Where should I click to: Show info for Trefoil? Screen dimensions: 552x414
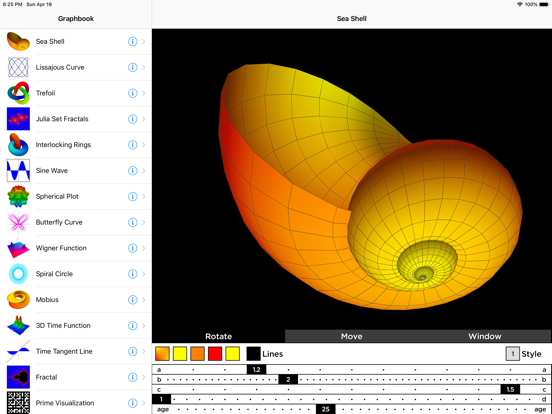tap(132, 93)
